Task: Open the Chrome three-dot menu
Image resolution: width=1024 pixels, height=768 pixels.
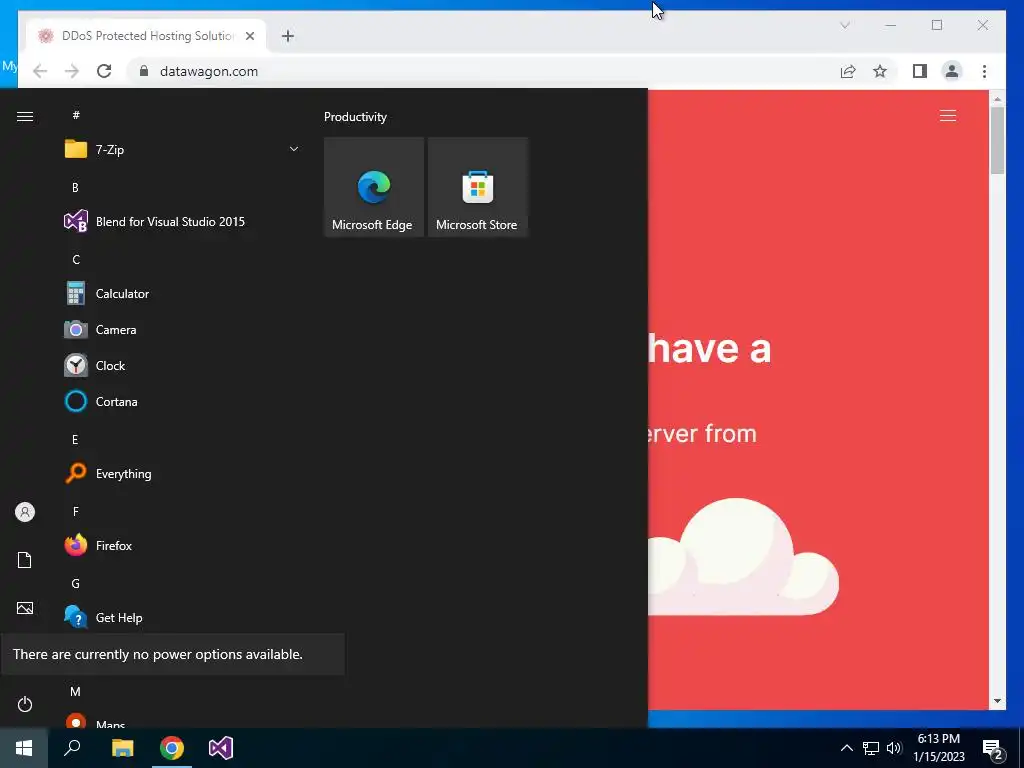Action: click(x=984, y=71)
